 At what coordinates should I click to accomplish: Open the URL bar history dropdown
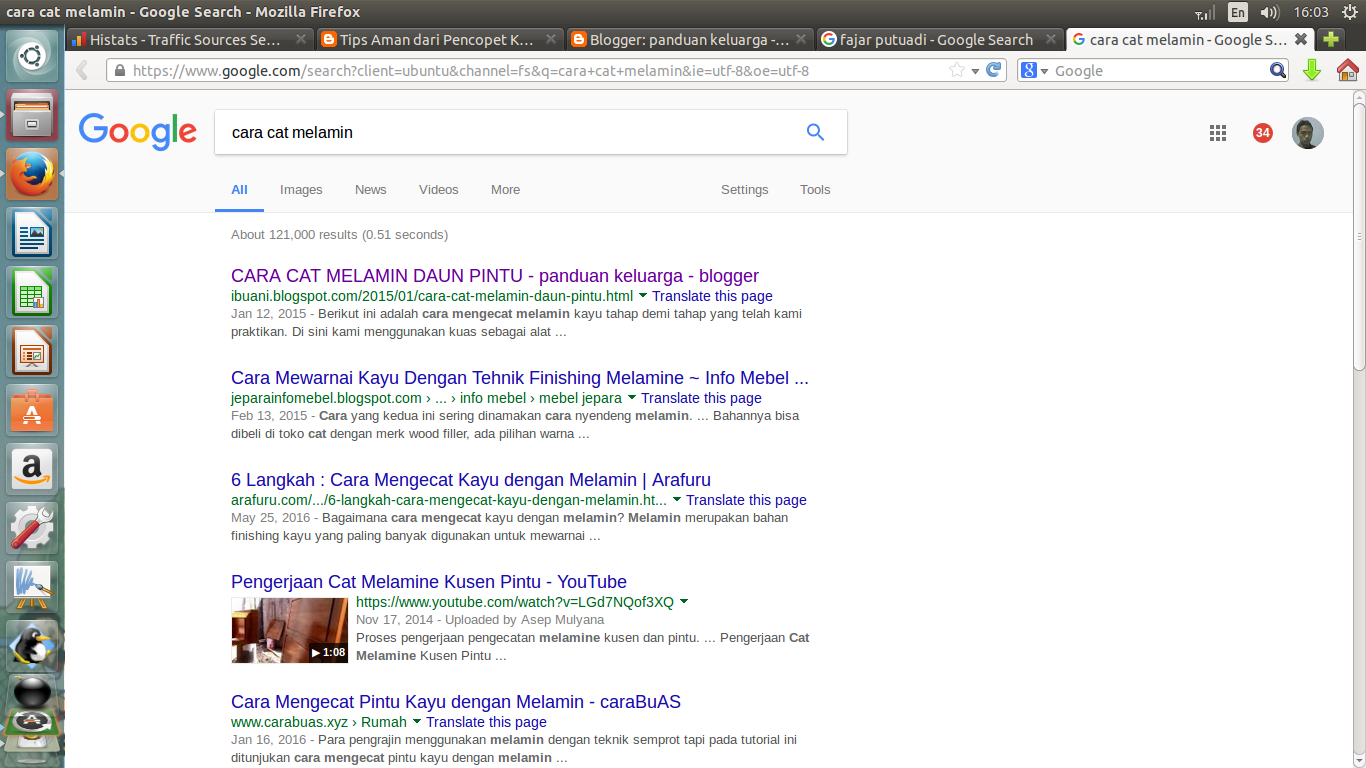[975, 71]
